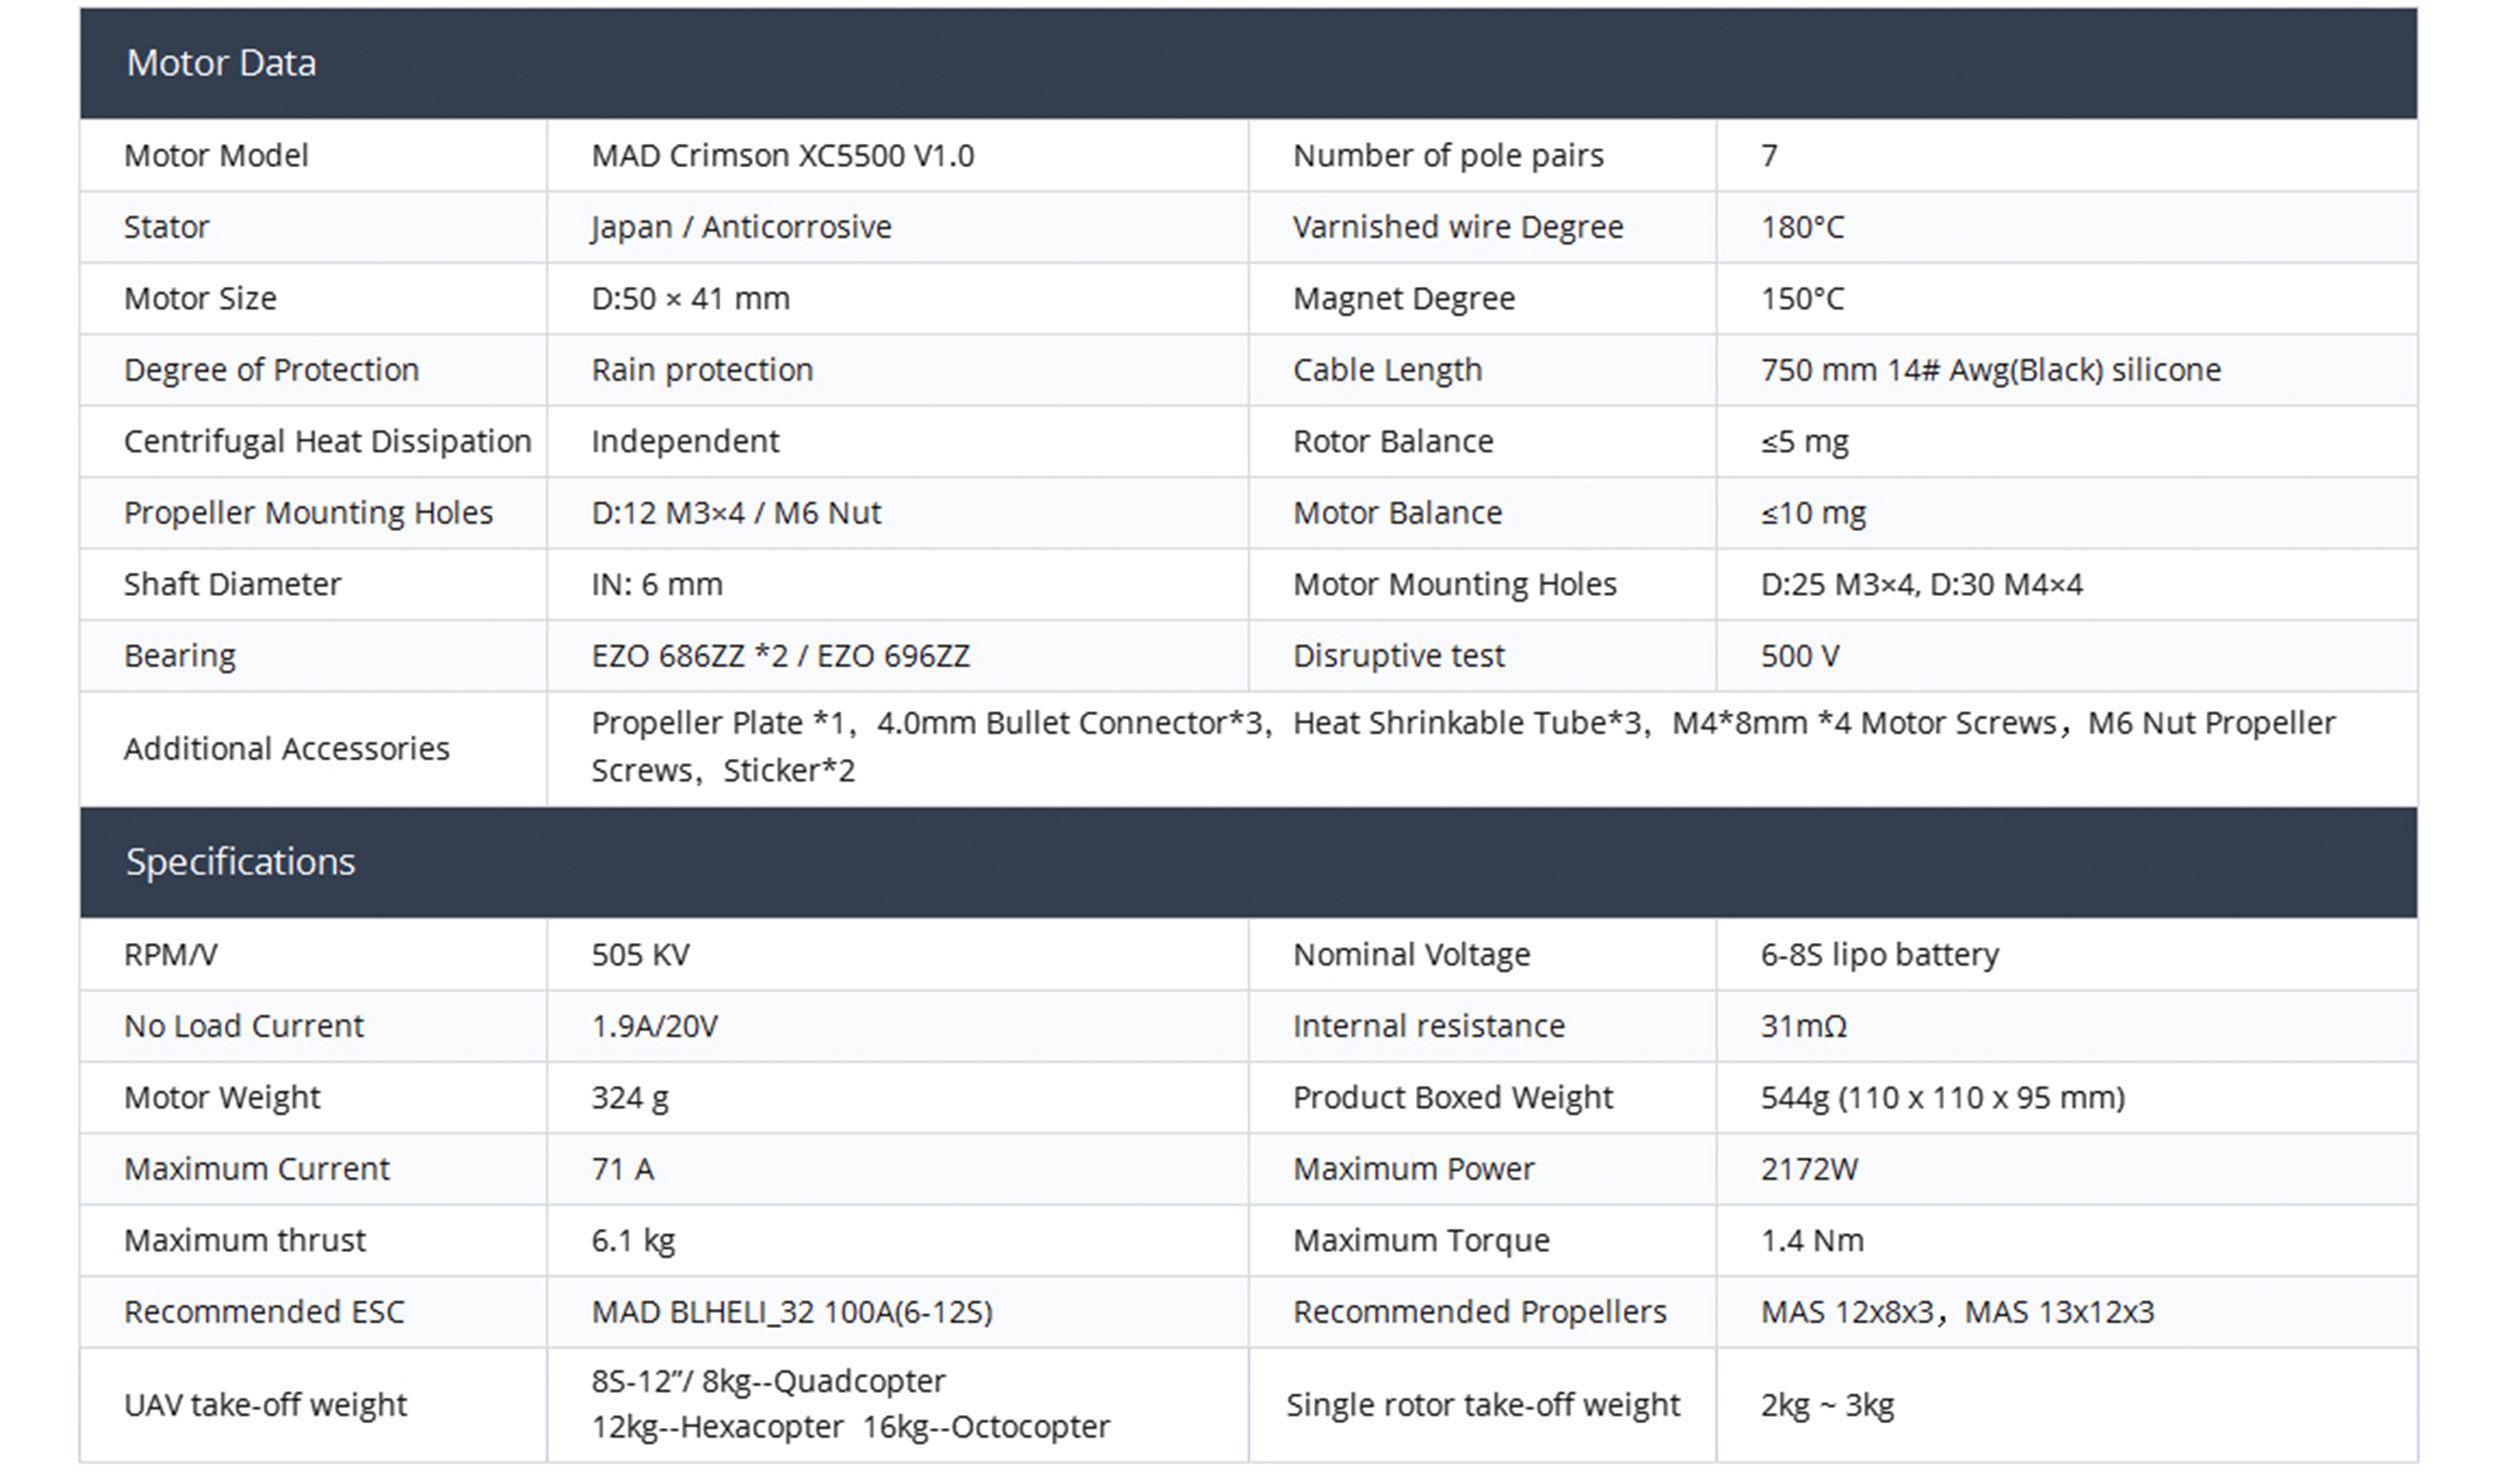The height and width of the screenshot is (1484, 2500).
Task: Click the Cable Length label
Action: point(1387,370)
